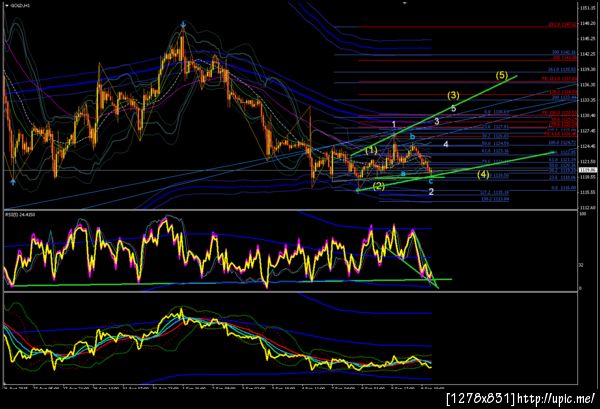The width and height of the screenshot is (600, 409).
Task: Click the 1151.05 price axis value
Action: point(586,8)
